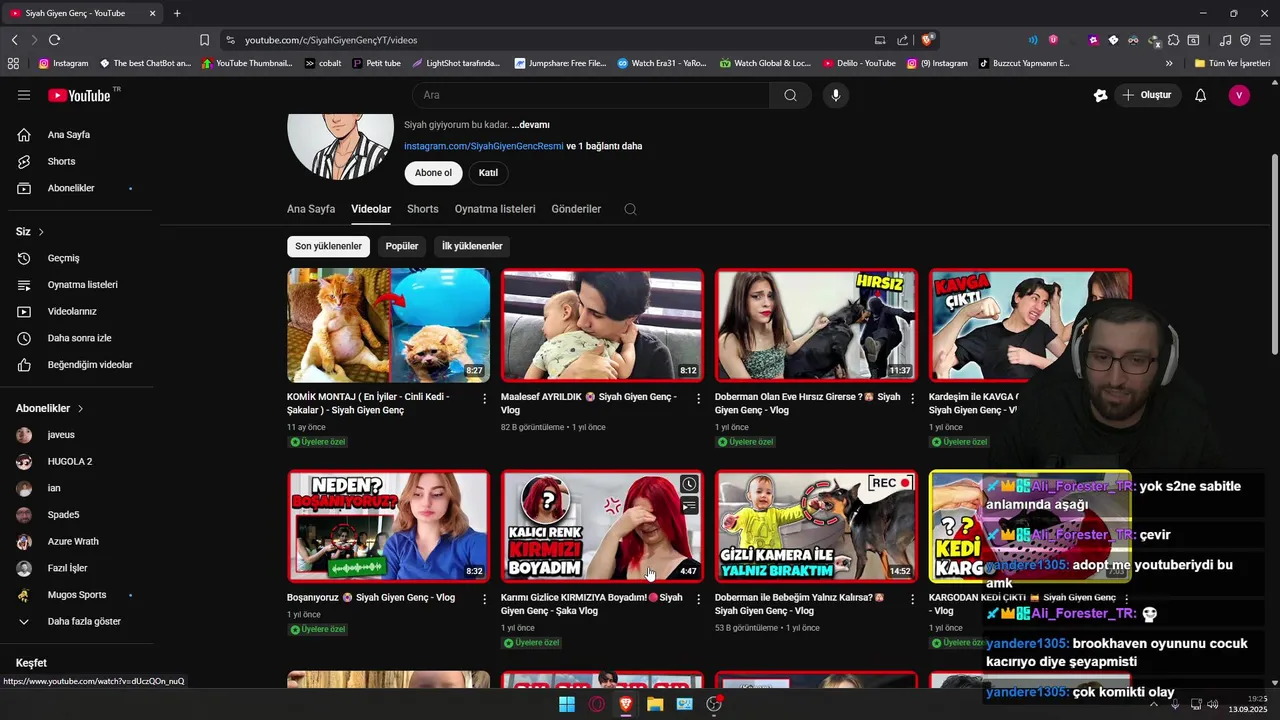Open options menu for Boşanıyoruz video

click(x=485, y=599)
